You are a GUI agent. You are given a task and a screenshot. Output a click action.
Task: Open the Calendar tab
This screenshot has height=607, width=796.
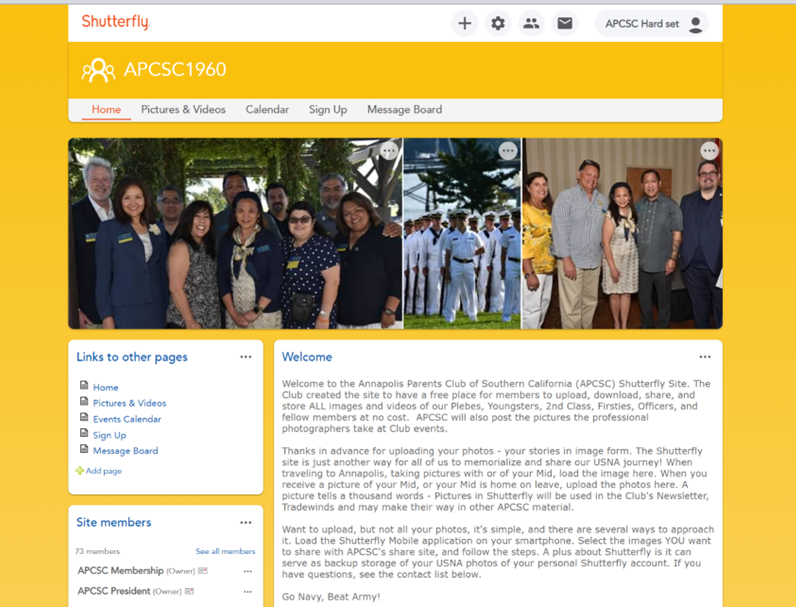pyautogui.click(x=267, y=110)
